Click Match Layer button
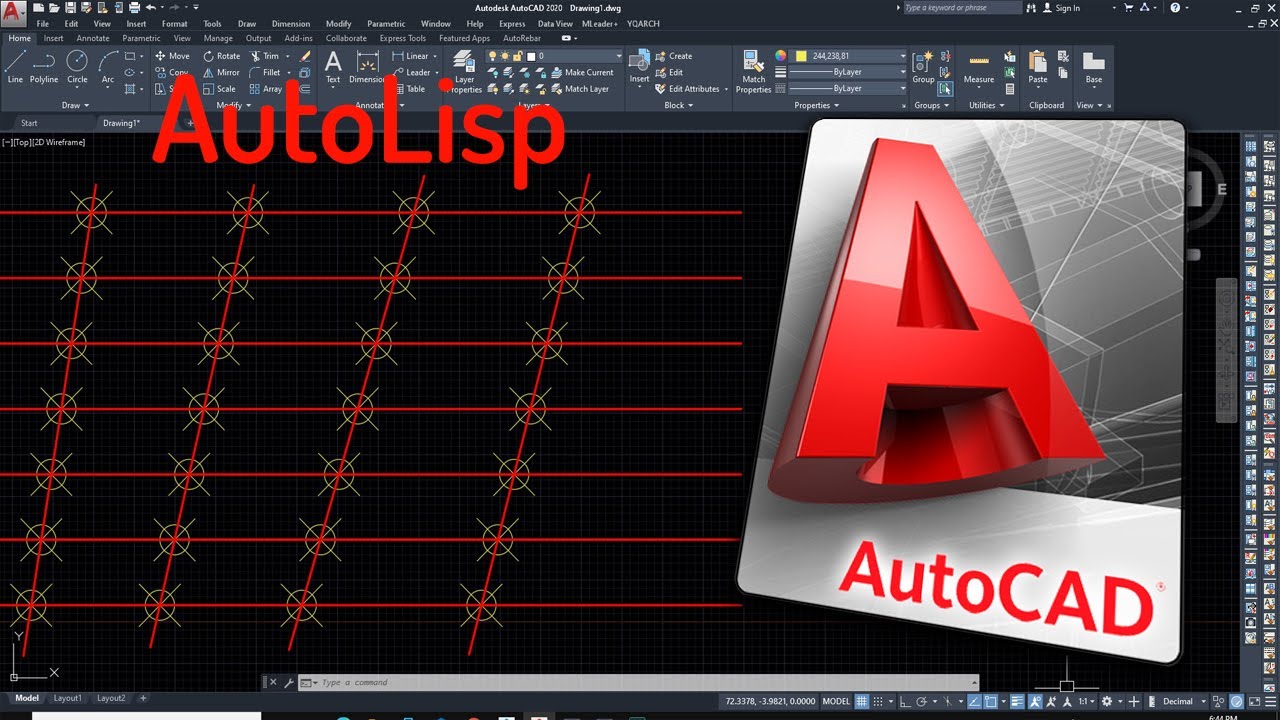This screenshot has width=1280, height=720. [x=580, y=88]
